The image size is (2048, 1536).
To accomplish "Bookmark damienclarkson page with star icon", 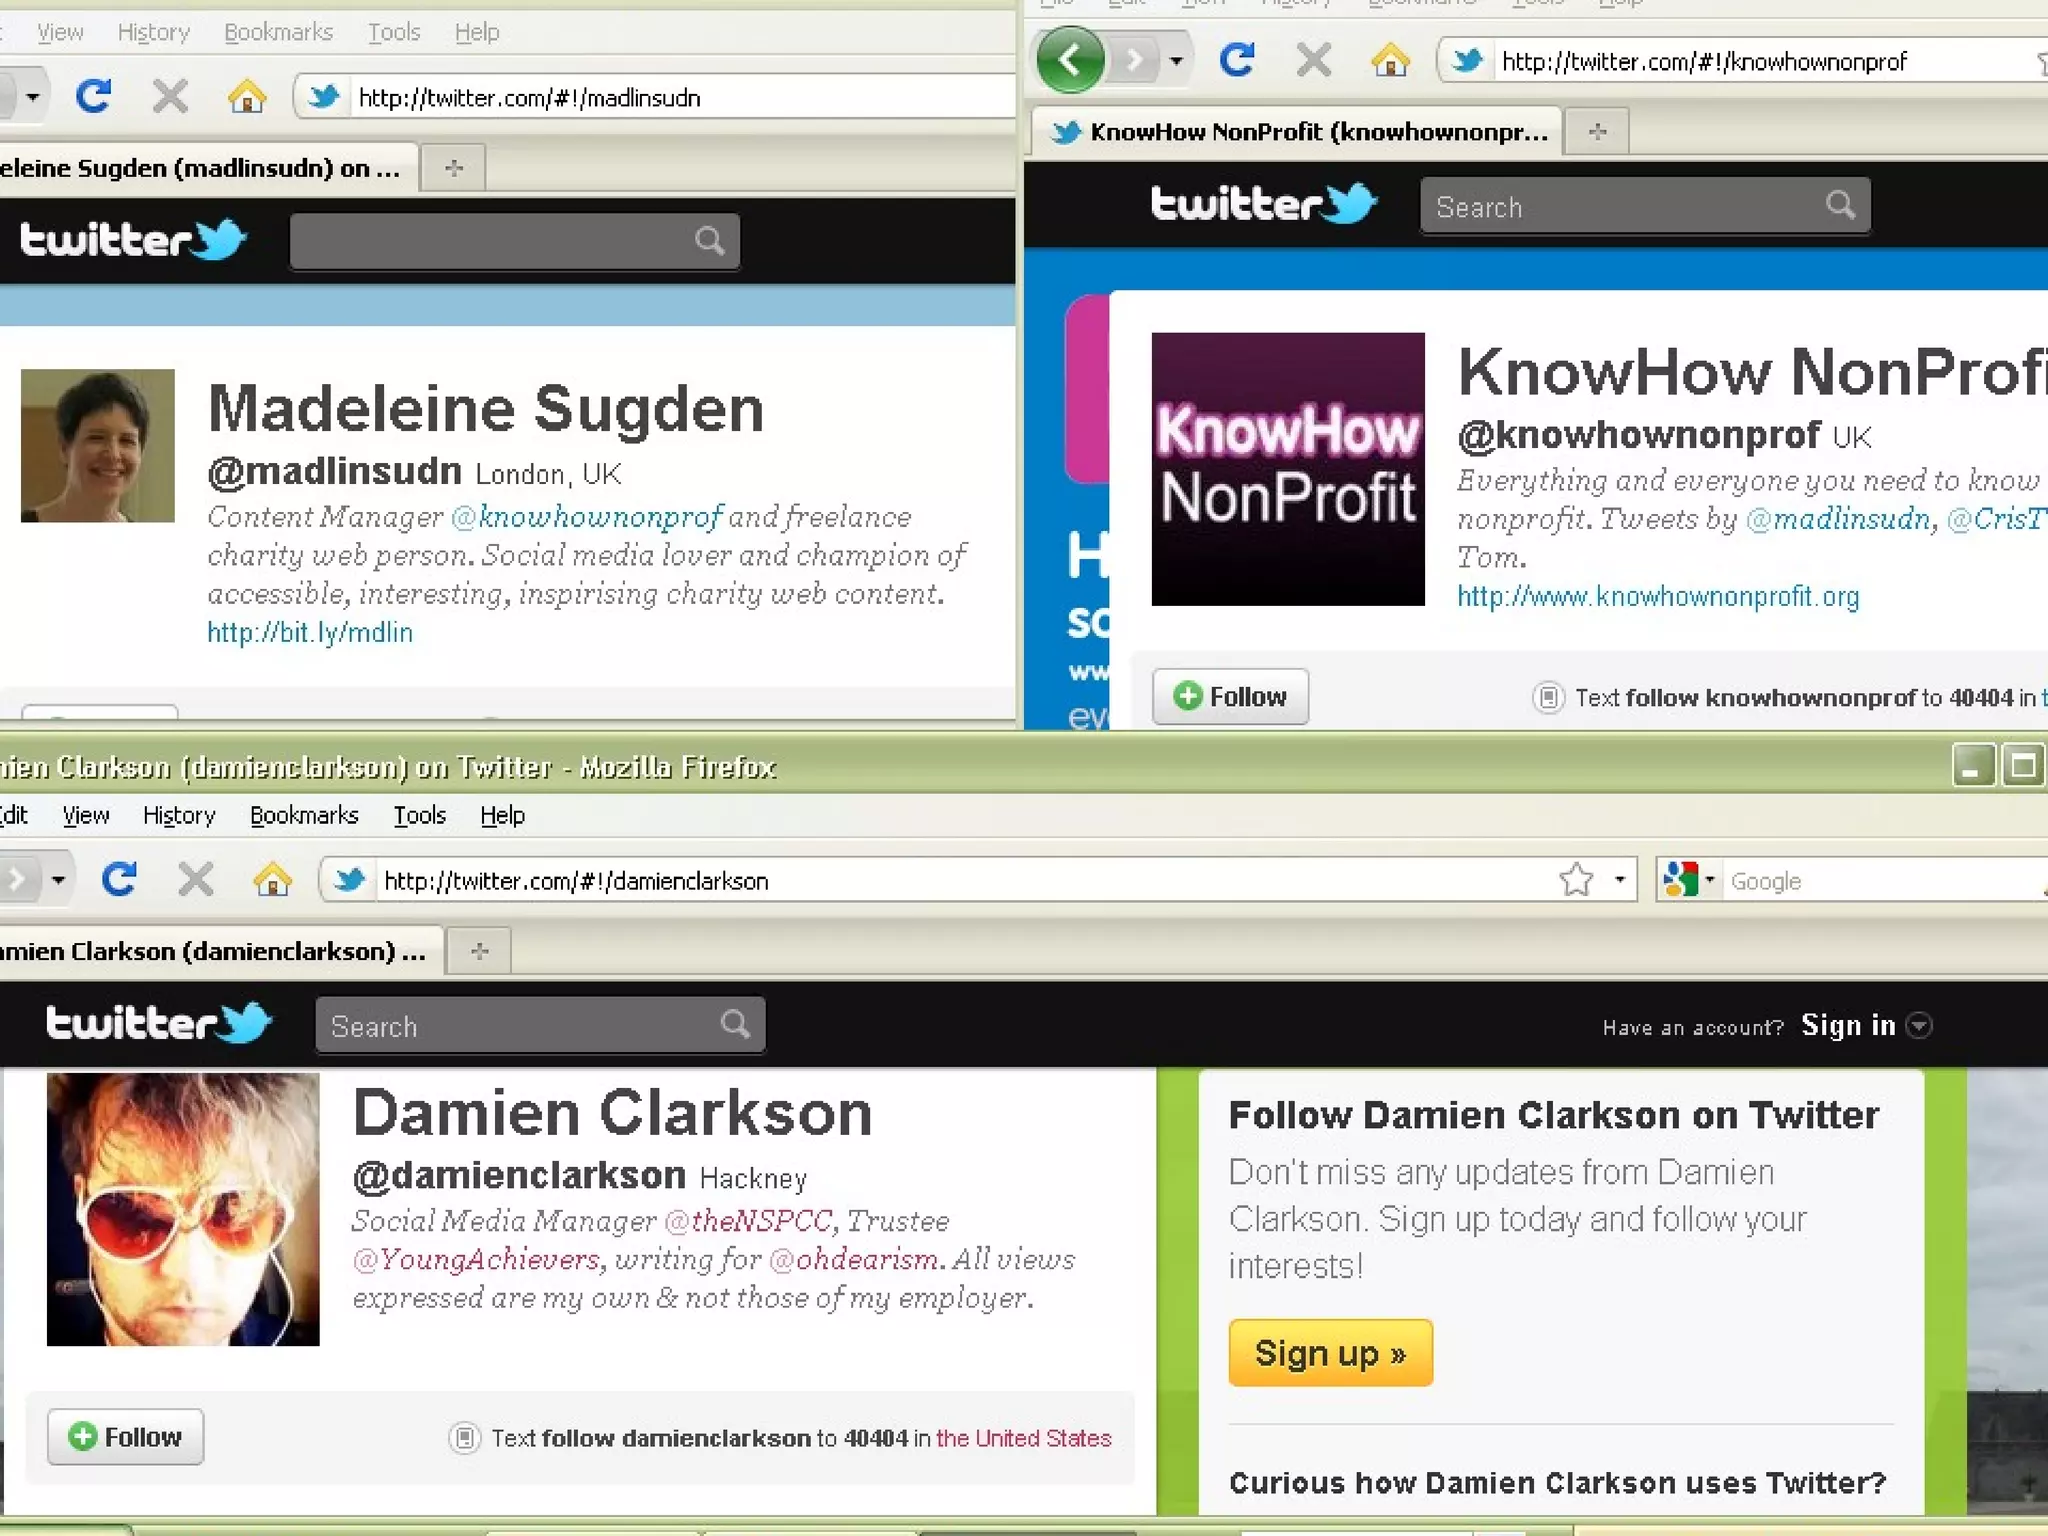I will click(1575, 880).
